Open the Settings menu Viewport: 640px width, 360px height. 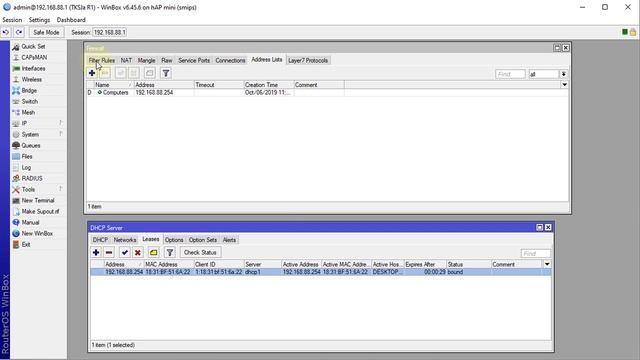point(39,20)
